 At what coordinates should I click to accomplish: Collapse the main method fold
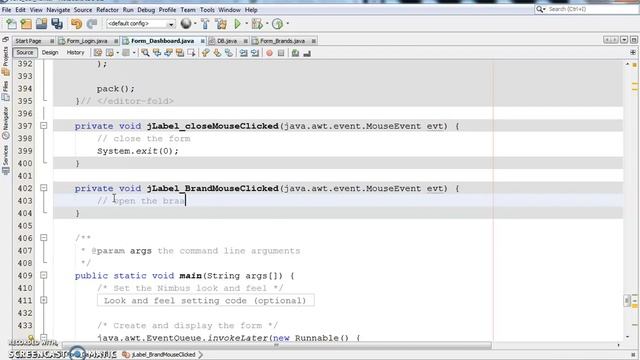pos(44,275)
